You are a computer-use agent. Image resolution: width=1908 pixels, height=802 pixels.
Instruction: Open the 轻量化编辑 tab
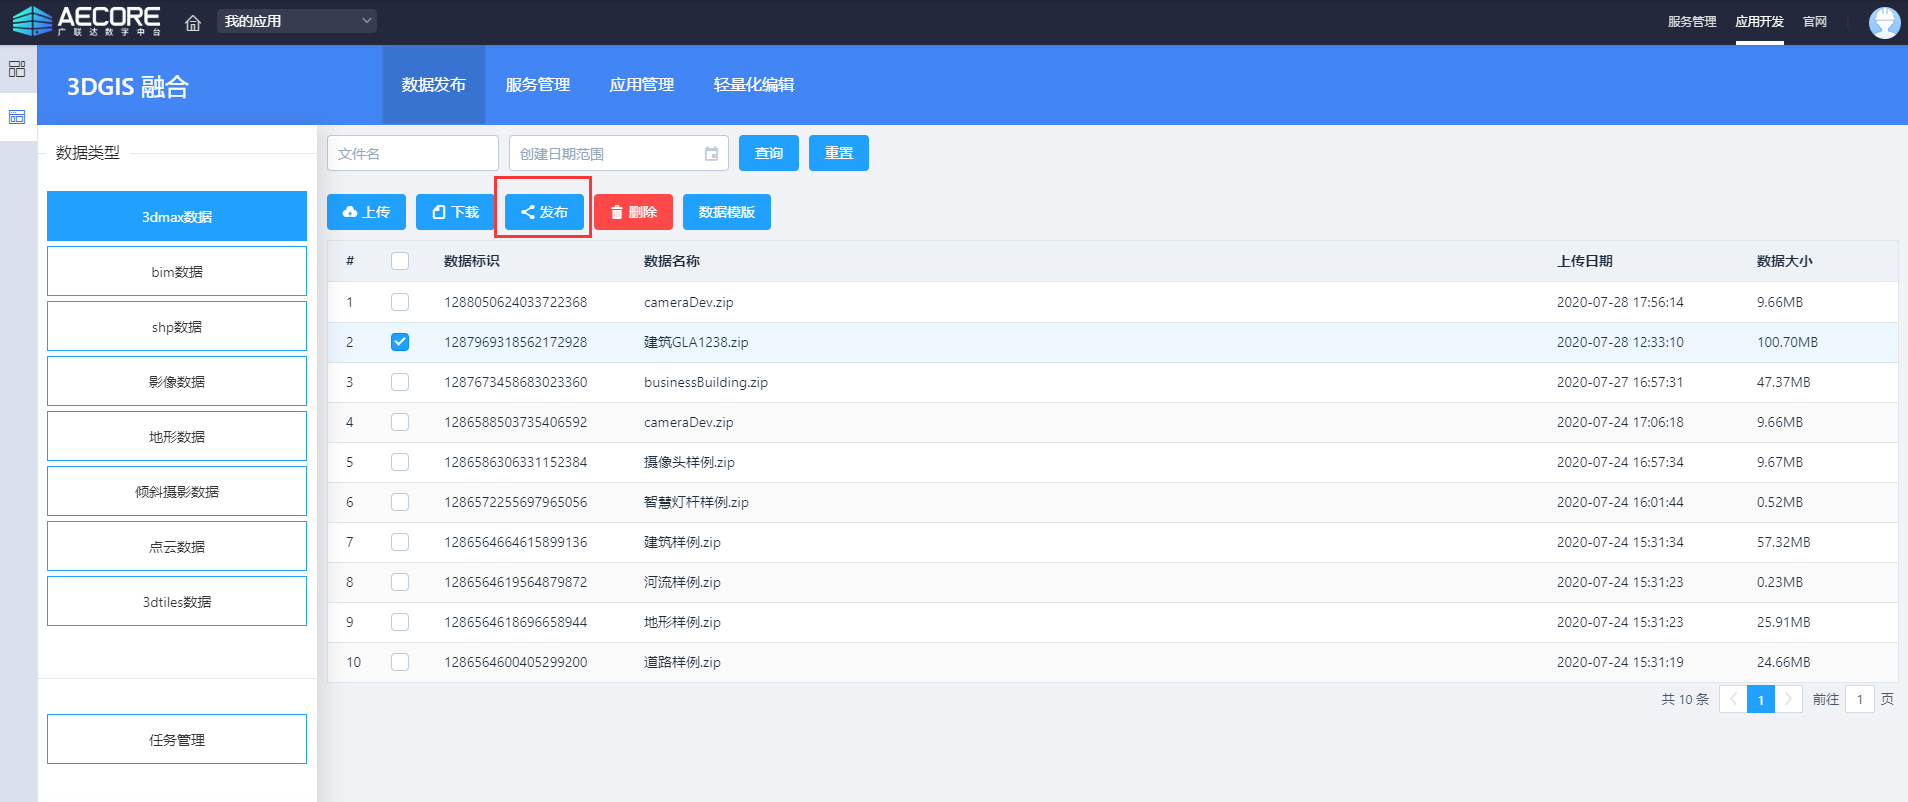(x=753, y=85)
